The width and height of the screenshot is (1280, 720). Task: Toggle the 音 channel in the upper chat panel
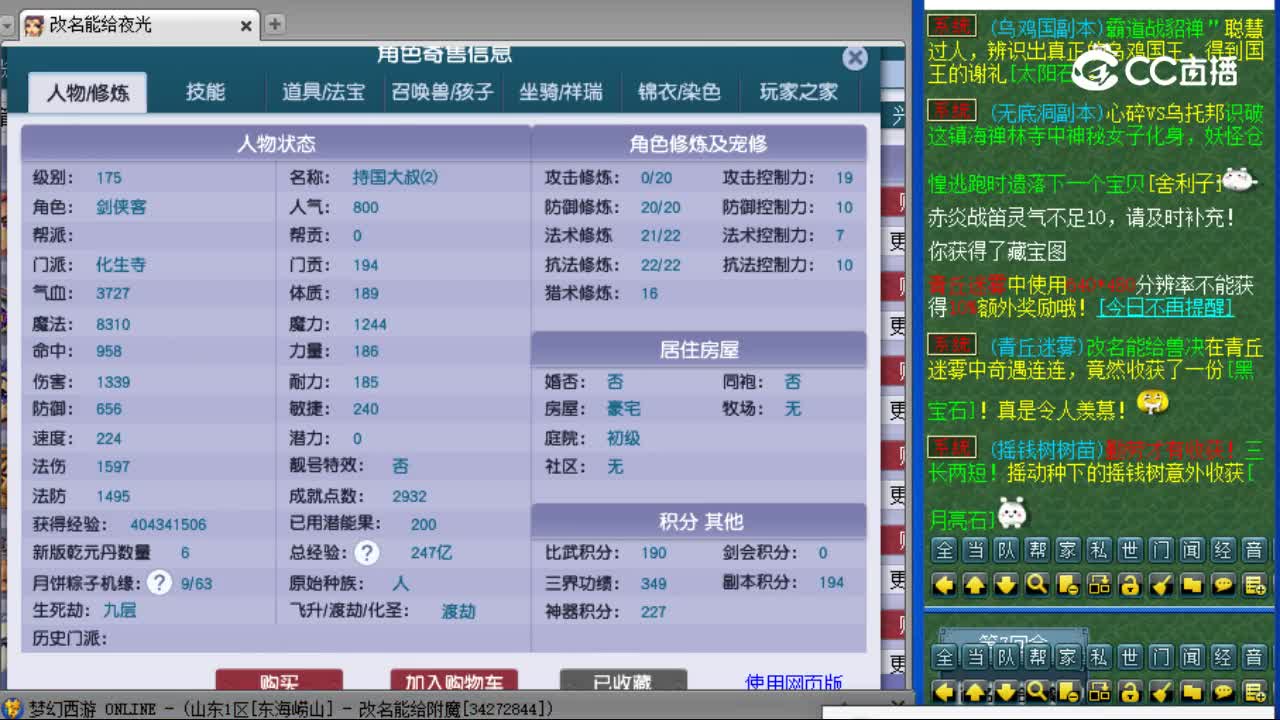point(1254,550)
